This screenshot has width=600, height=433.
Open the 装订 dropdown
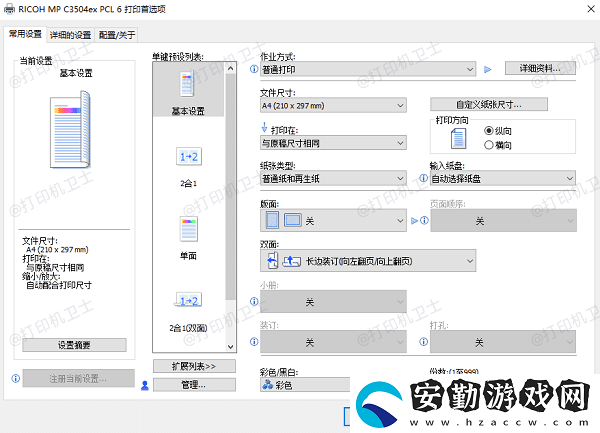click(333, 342)
